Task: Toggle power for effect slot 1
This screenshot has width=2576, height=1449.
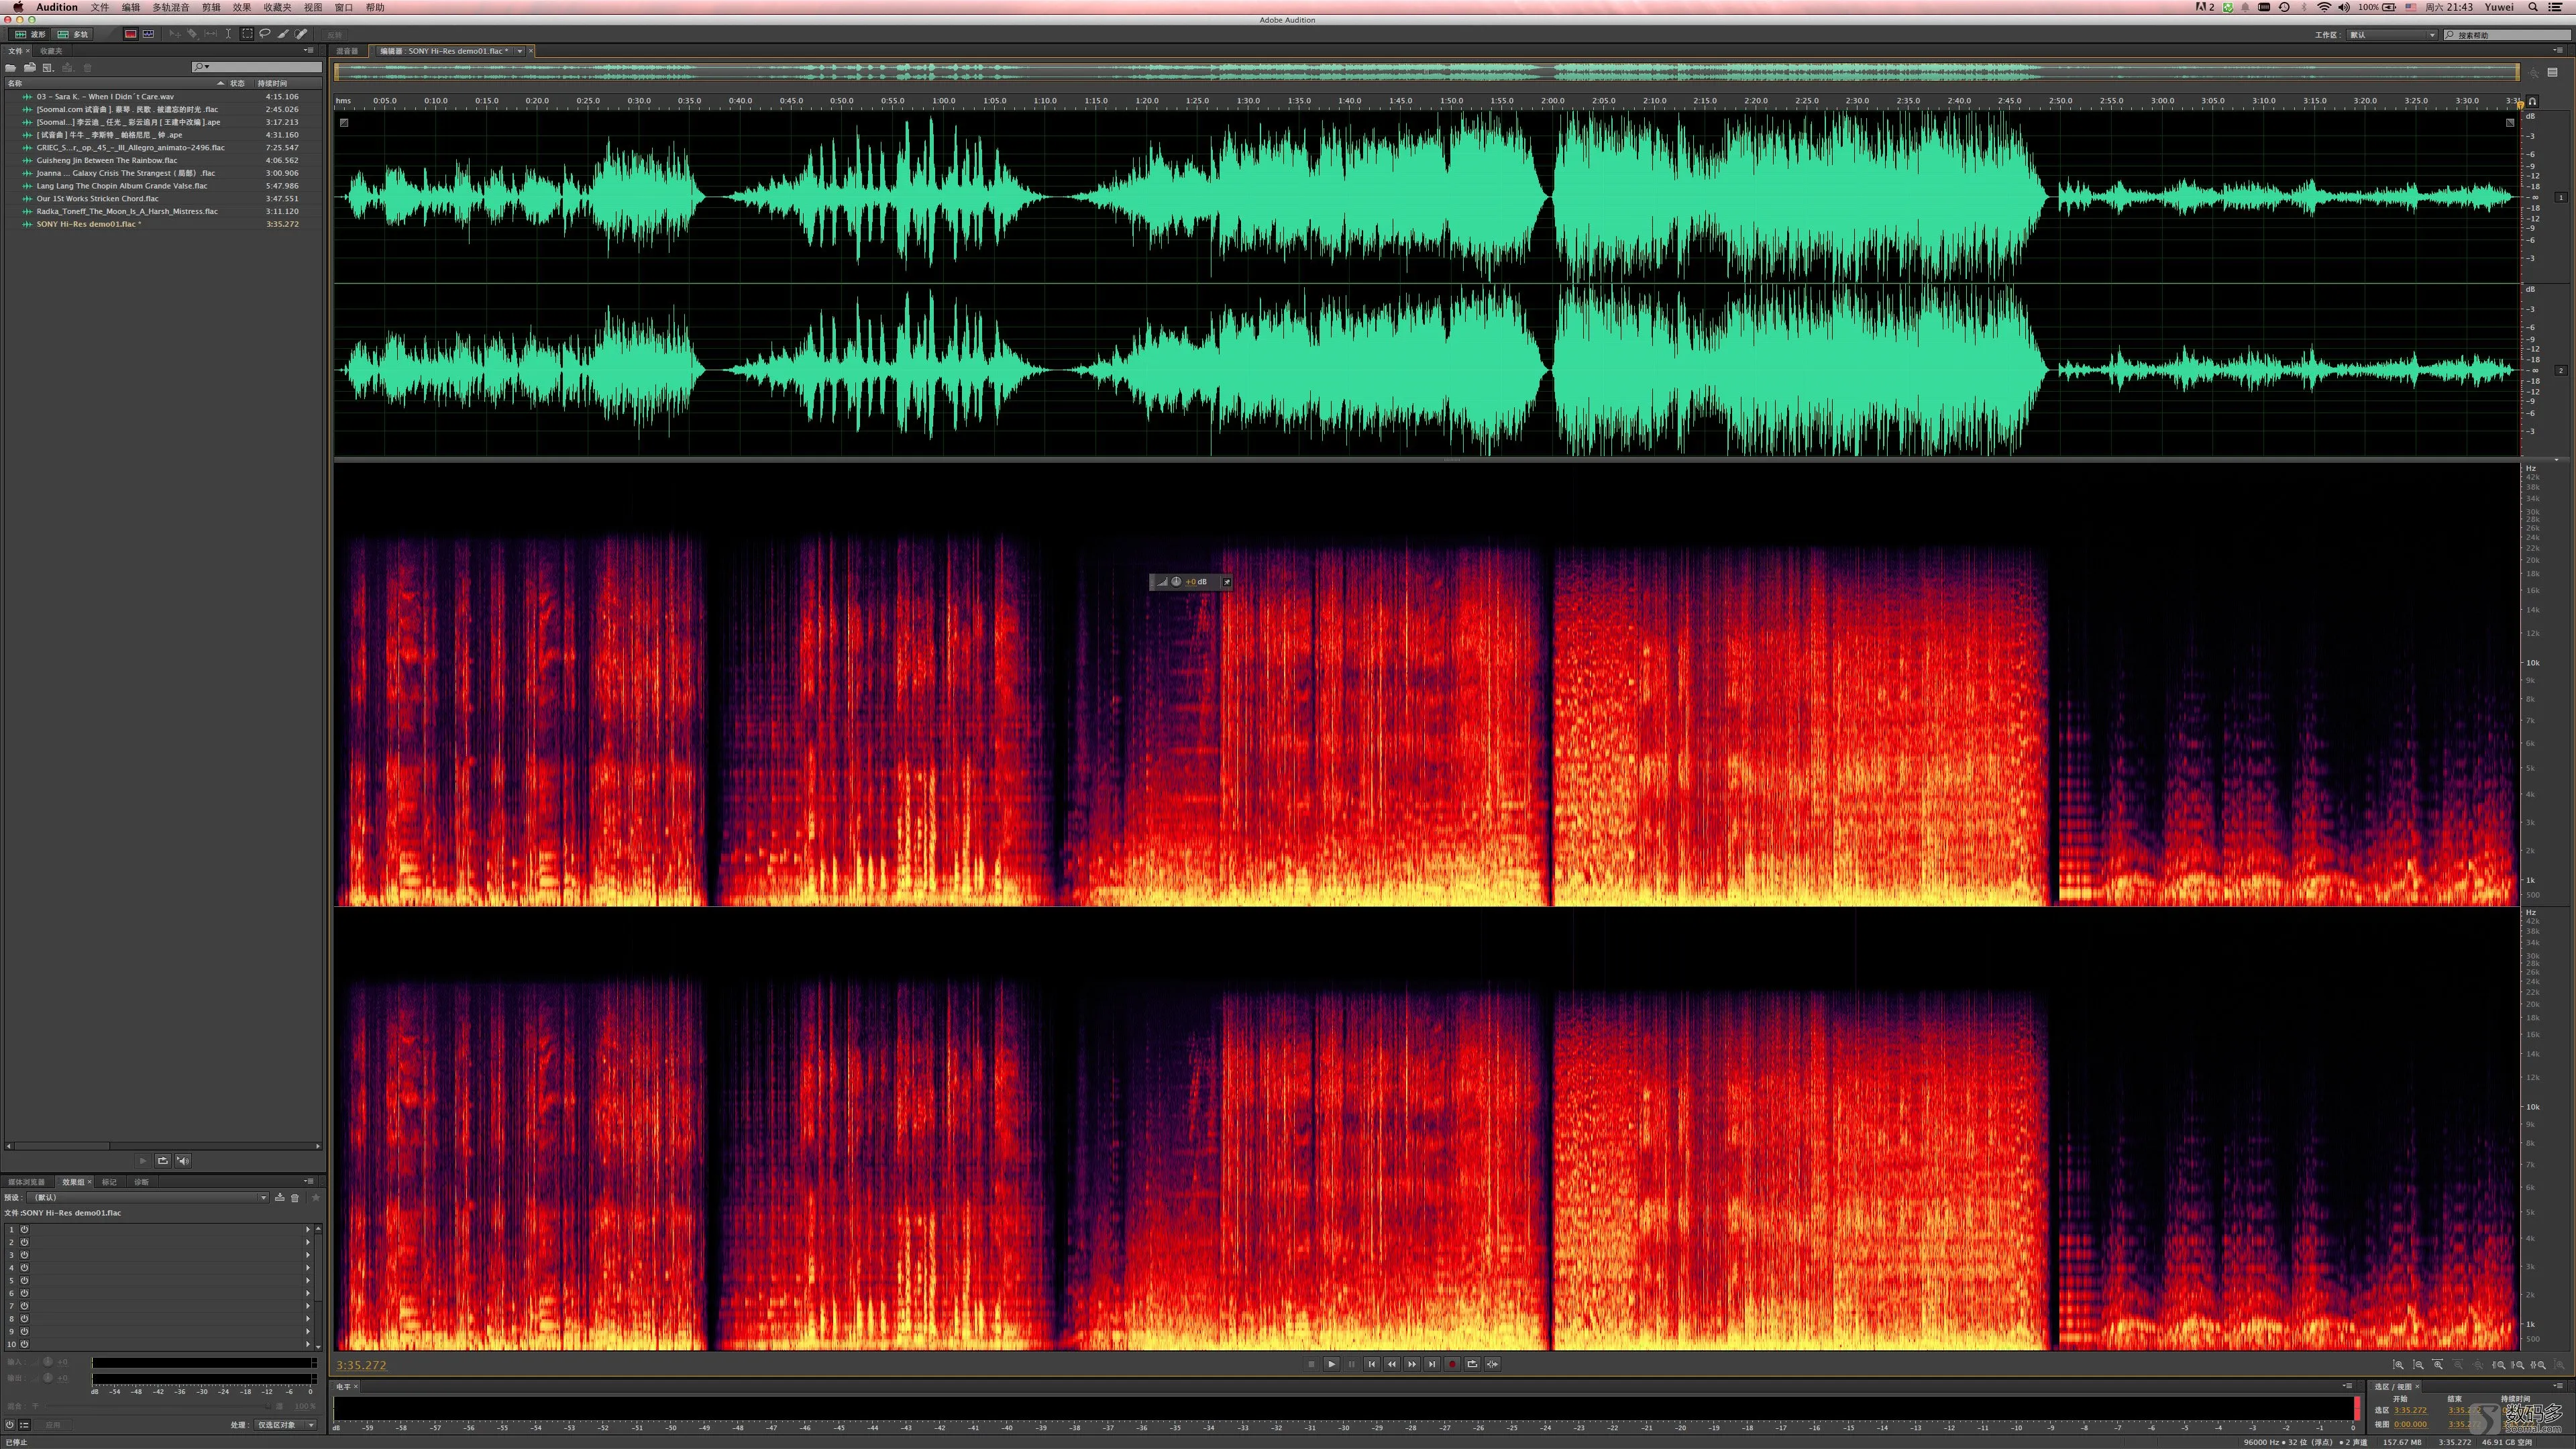Action: [x=24, y=1229]
